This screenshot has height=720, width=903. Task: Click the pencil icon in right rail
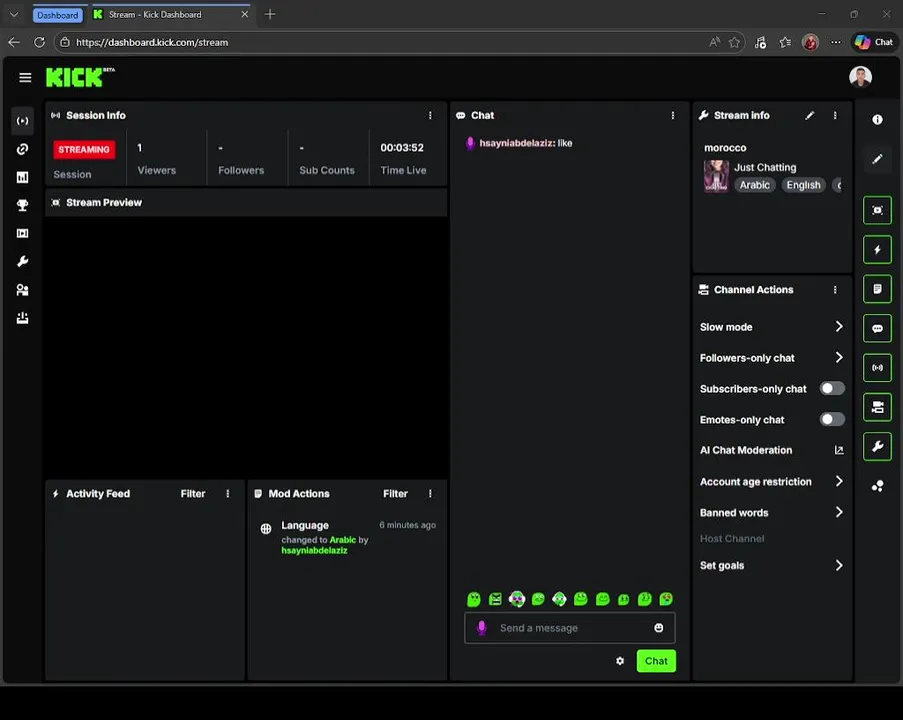(x=877, y=159)
